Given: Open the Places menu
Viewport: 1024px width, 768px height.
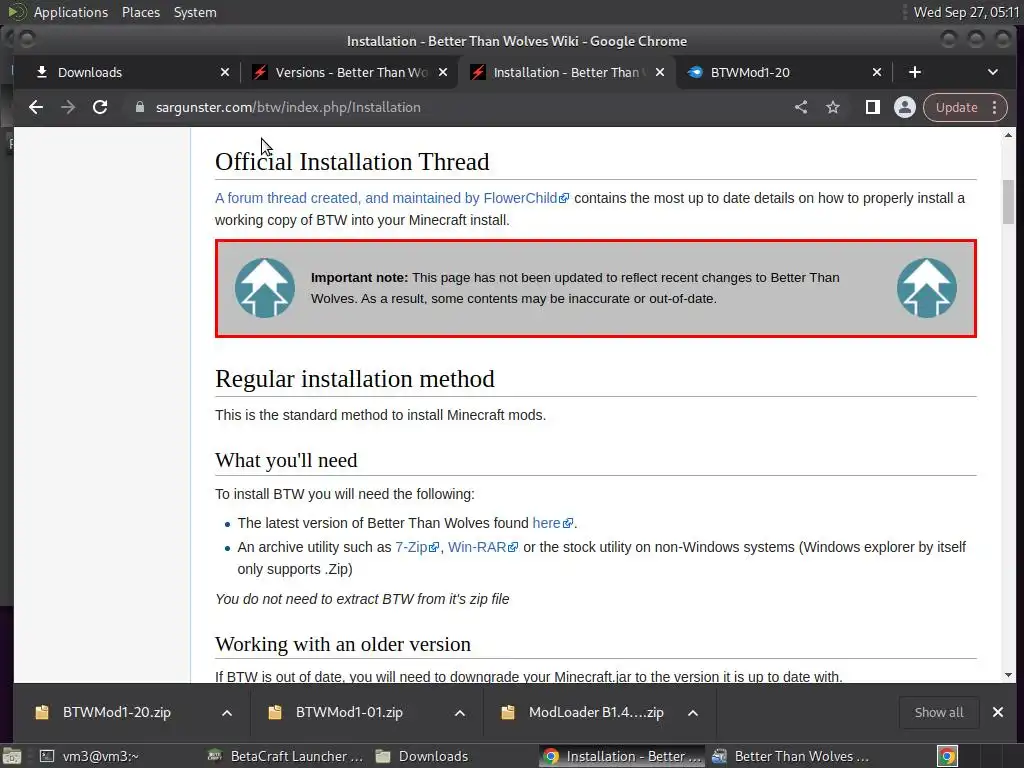Looking at the screenshot, I should pyautogui.click(x=140, y=12).
